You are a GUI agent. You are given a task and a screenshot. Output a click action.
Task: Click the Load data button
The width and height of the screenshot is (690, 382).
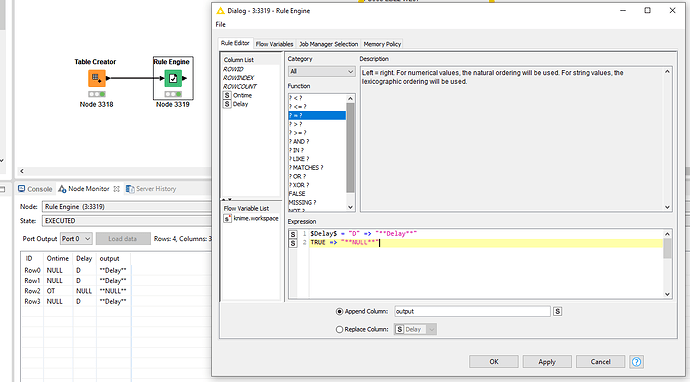[x=123, y=239]
